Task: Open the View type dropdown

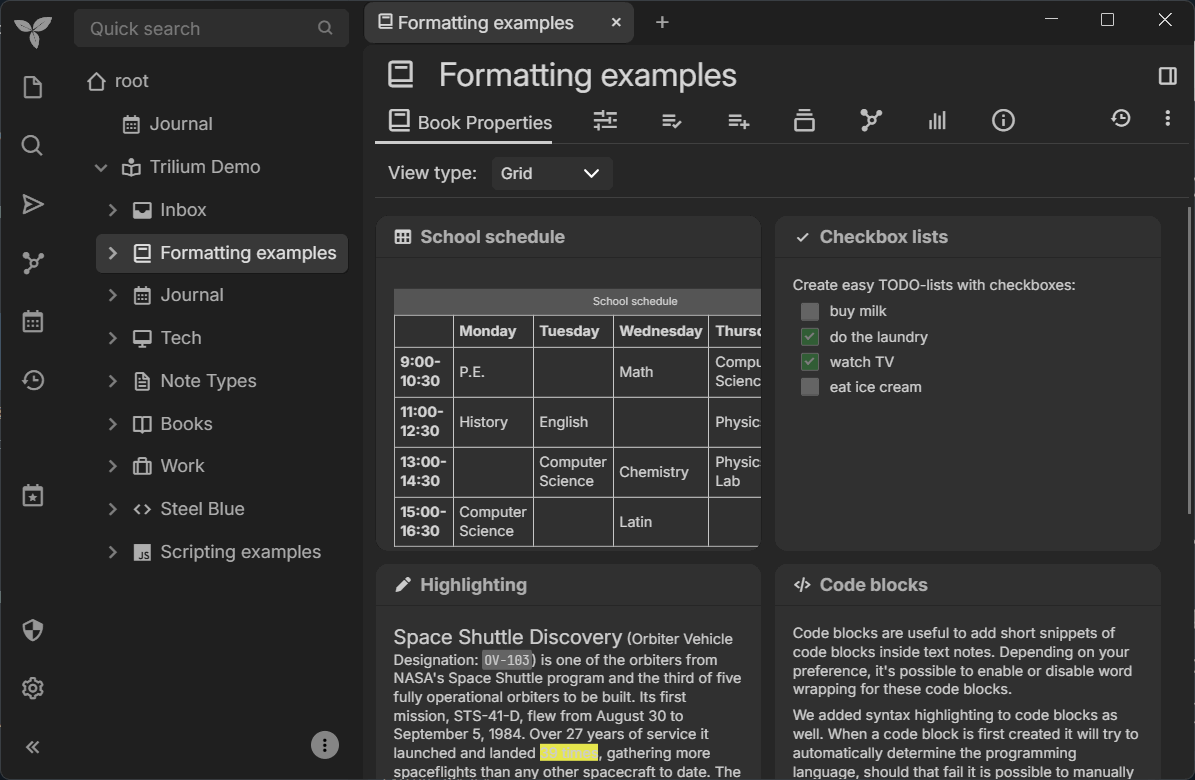Action: tap(552, 173)
